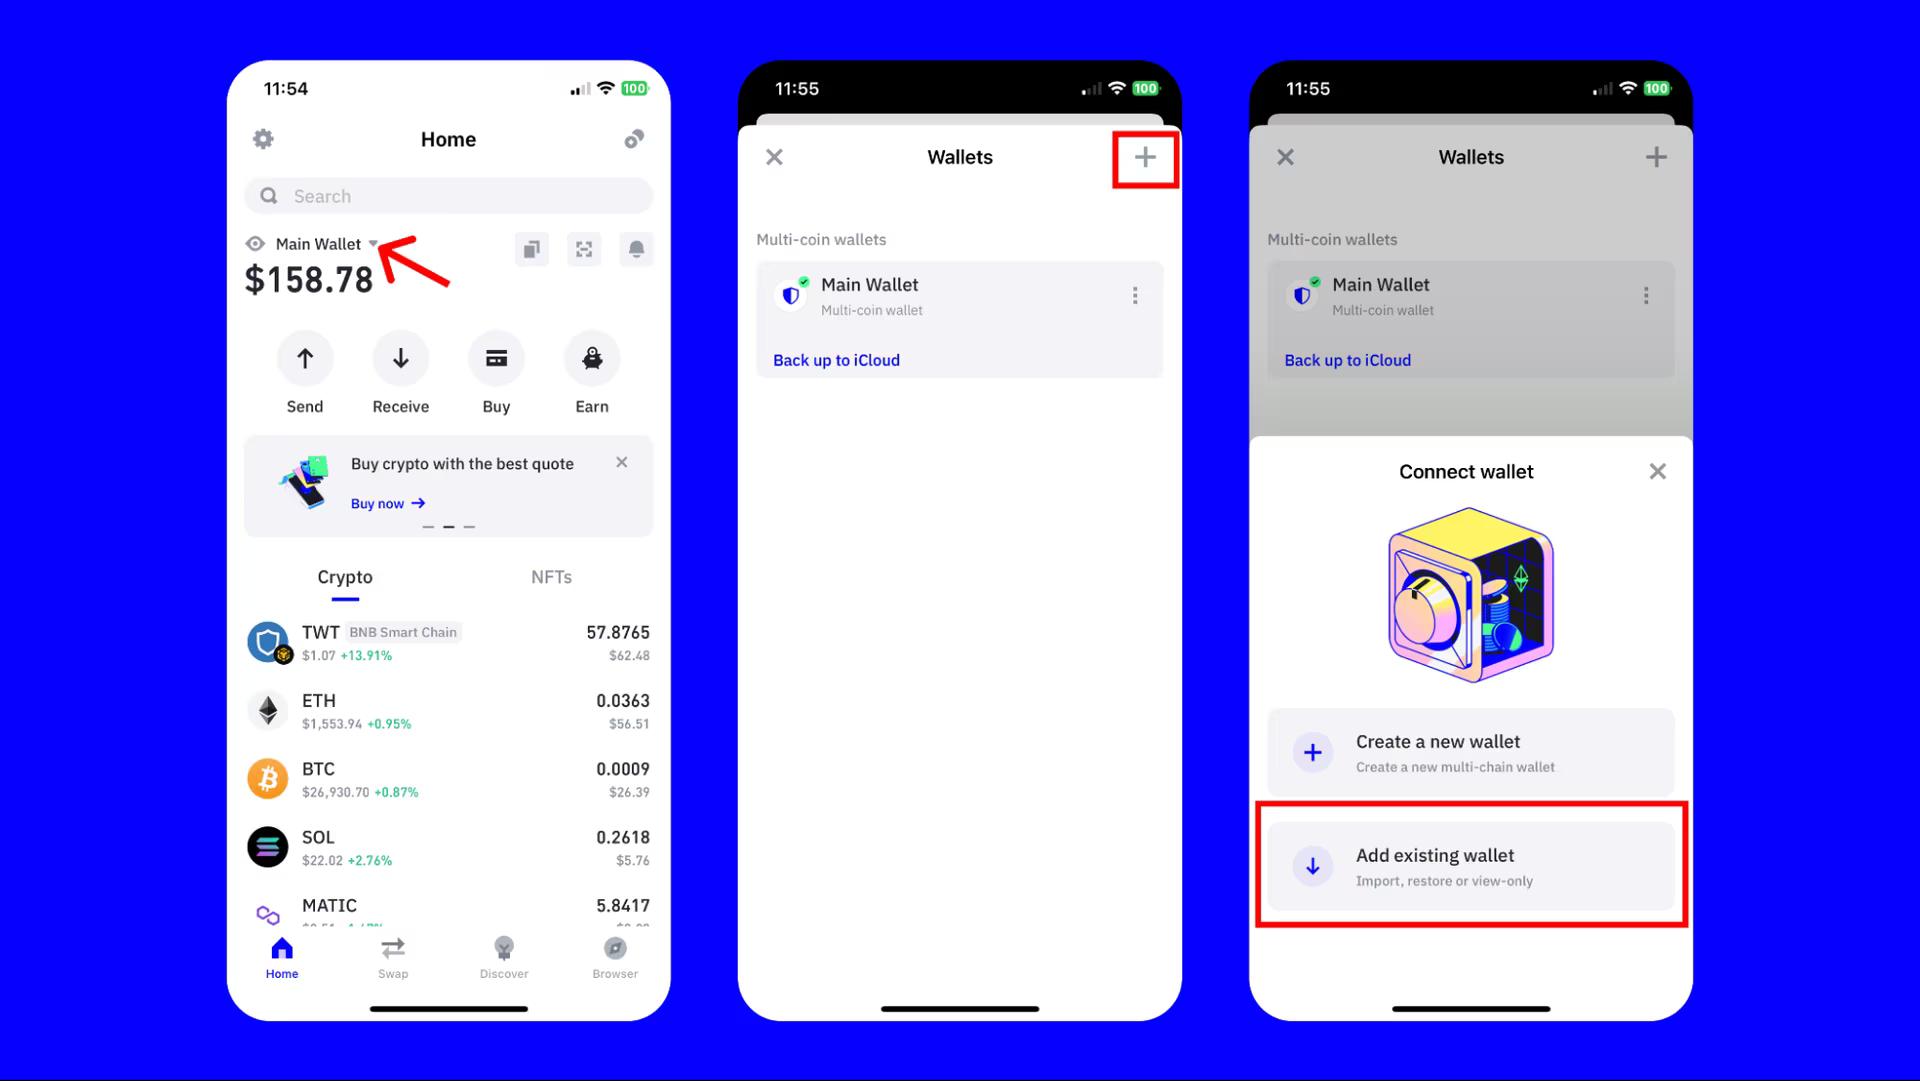Tap the QR code scan icon
Image resolution: width=1920 pixels, height=1081 pixels.
point(584,249)
